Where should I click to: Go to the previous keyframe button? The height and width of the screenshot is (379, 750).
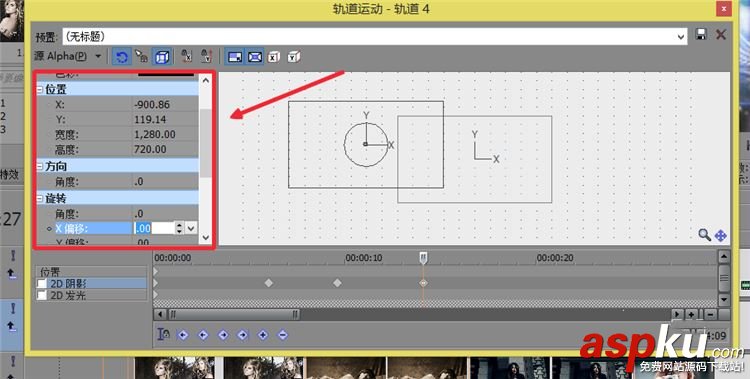(x=203, y=335)
